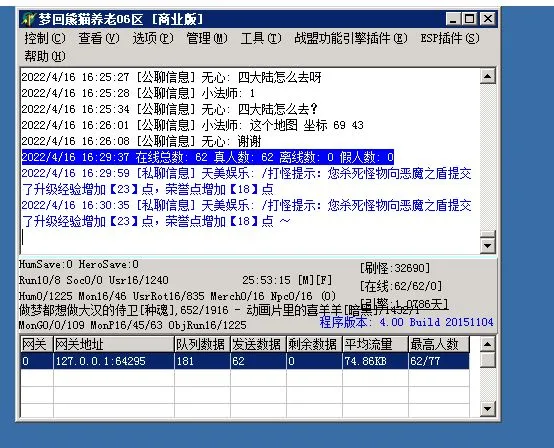The width and height of the screenshot is (554, 448).
Task: Open the 控制(C) menu
Action: pyautogui.click(x=45, y=38)
